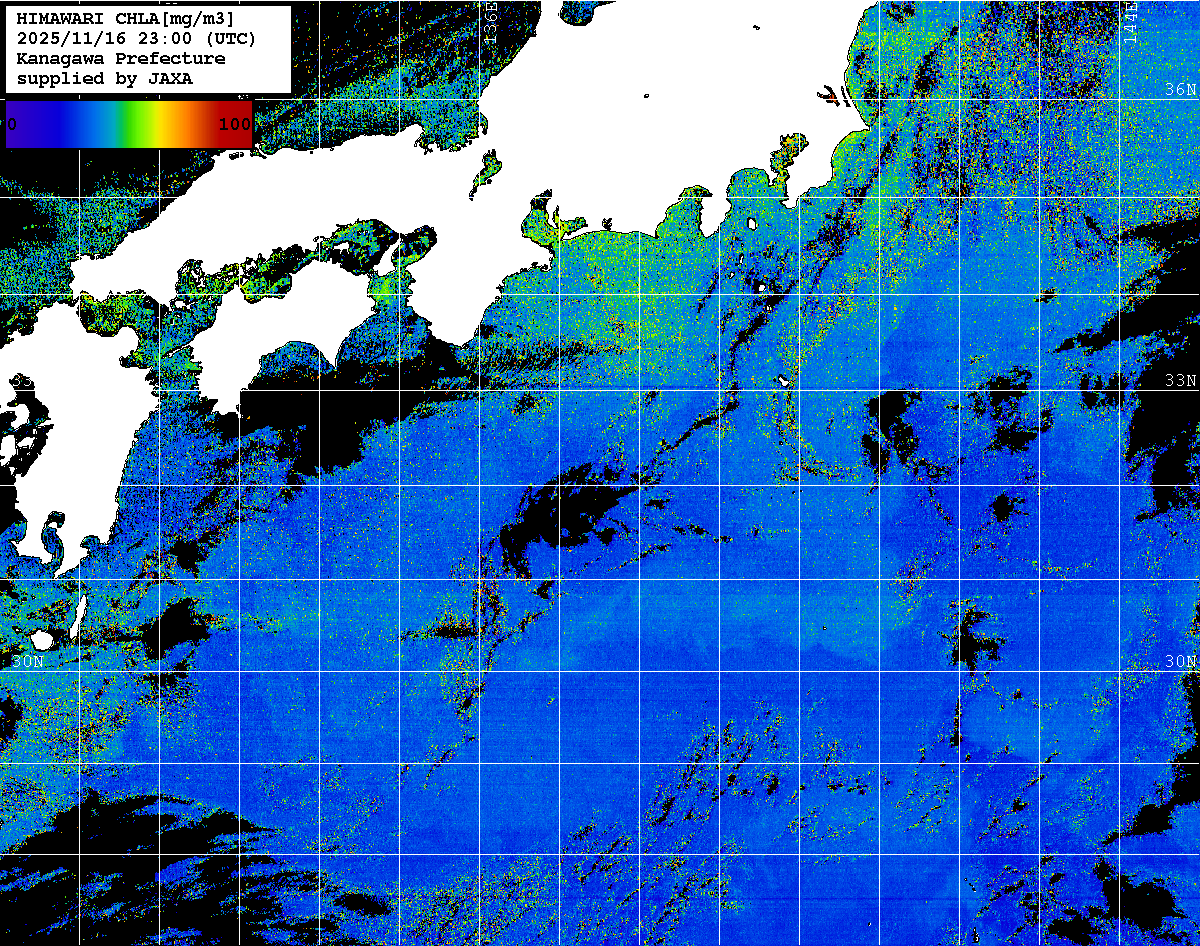Click the '0' minimum value on color bar
Screen dimensions: 1200x946
pos(12,124)
